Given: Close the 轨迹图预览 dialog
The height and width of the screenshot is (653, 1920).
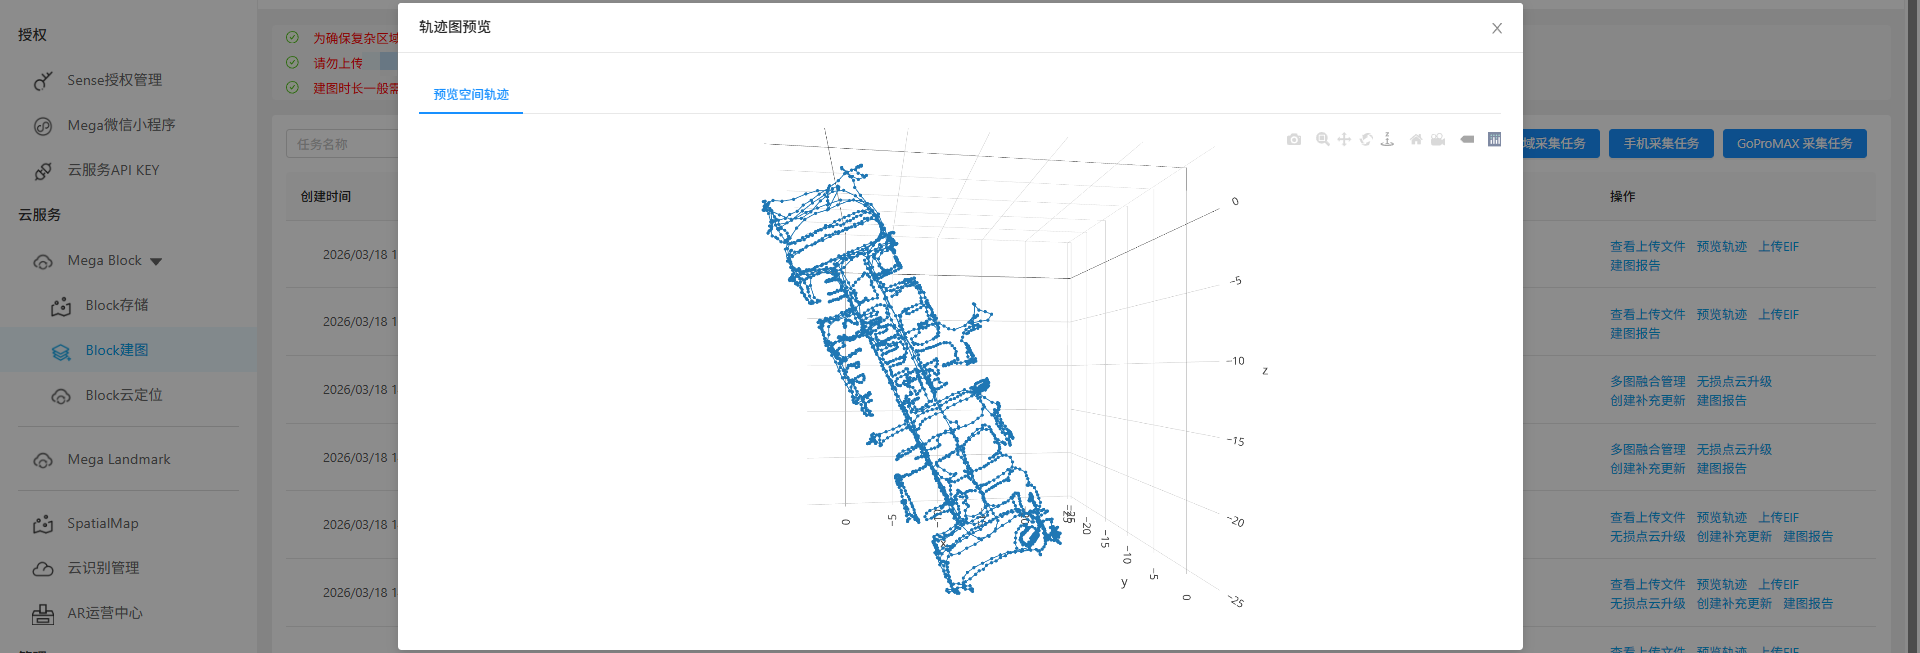Looking at the screenshot, I should pyautogui.click(x=1497, y=28).
